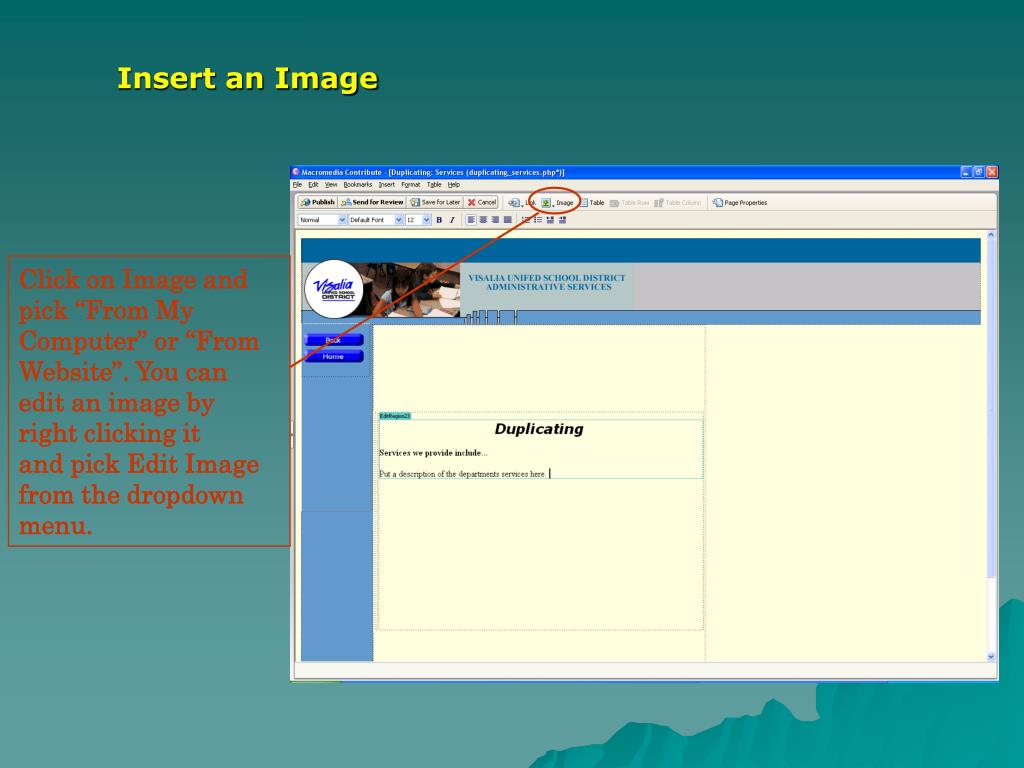Open the View menu
This screenshot has height=768, width=1024.
click(x=331, y=185)
